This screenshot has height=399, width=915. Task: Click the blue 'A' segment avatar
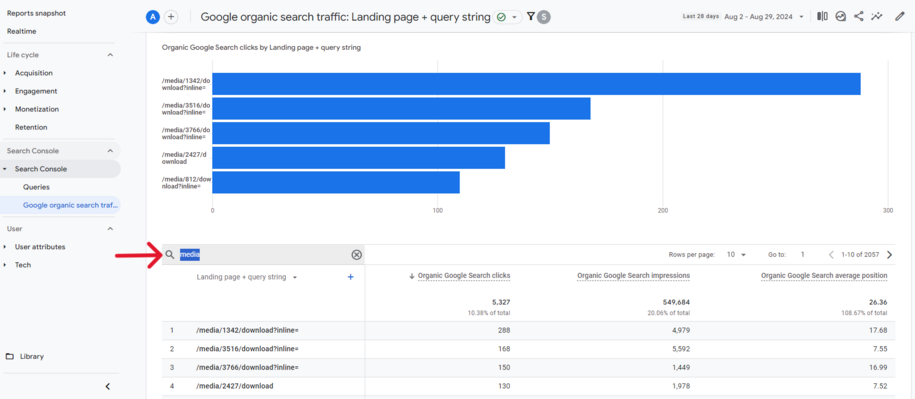[153, 17]
